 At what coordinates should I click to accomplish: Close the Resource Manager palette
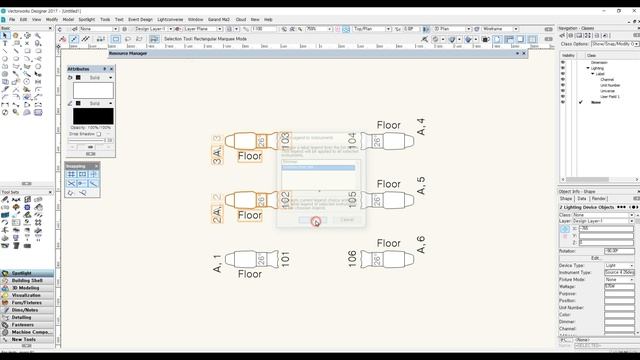(x=524, y=53)
